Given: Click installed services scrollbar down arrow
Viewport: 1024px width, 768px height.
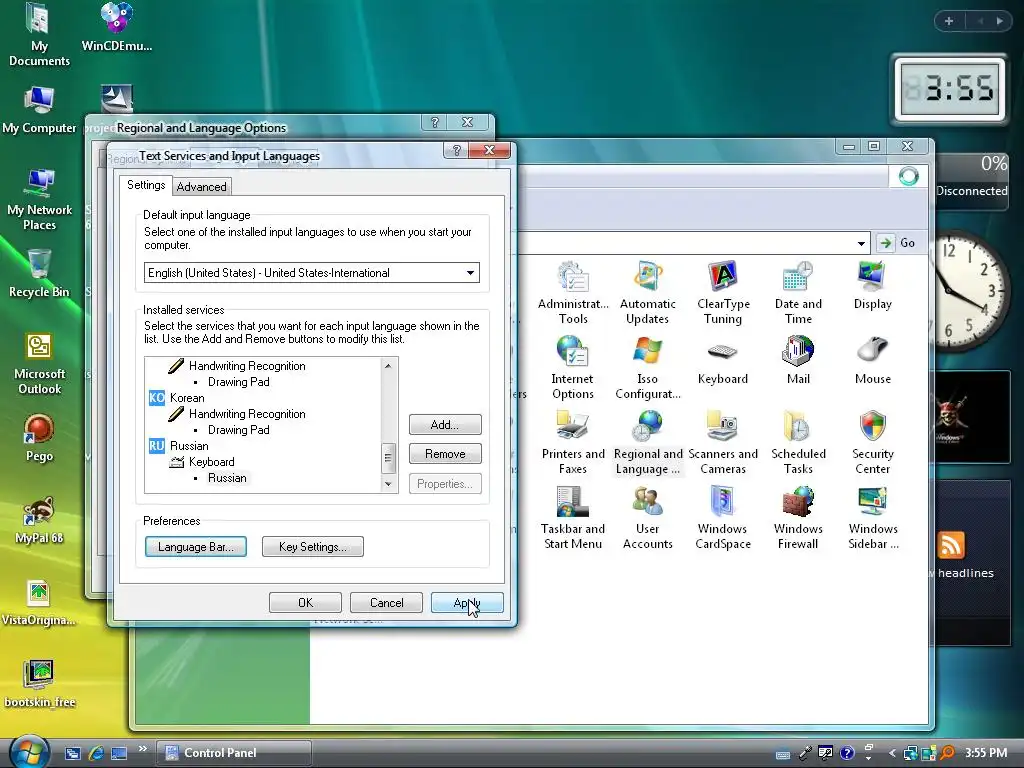Looking at the screenshot, I should click(x=388, y=484).
